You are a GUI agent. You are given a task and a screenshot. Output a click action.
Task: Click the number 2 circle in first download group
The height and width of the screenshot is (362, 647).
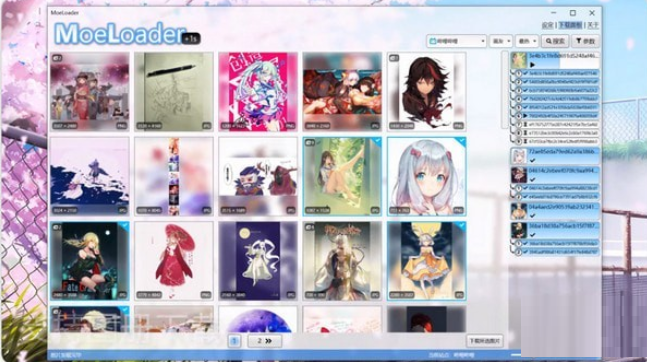519,82
